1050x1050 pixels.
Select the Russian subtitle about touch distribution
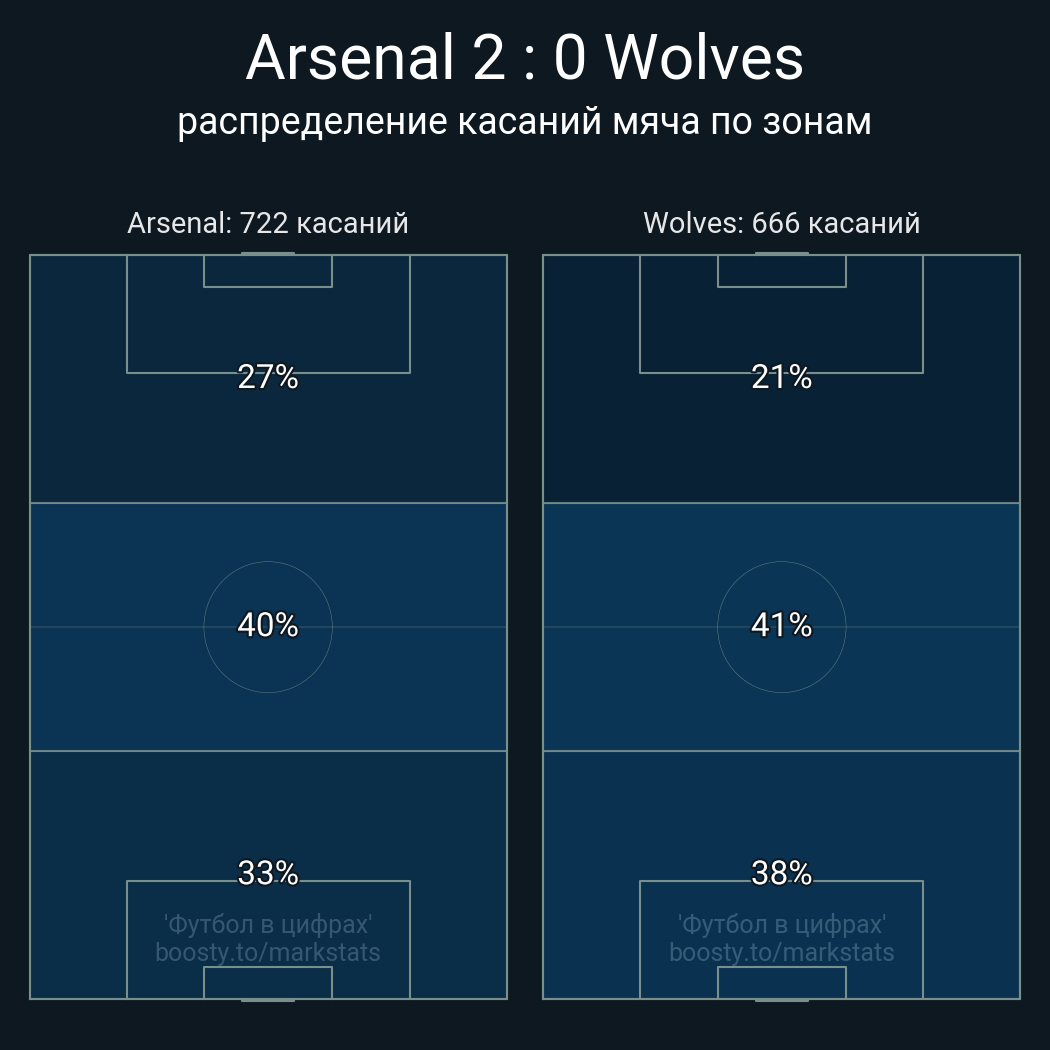click(x=524, y=121)
